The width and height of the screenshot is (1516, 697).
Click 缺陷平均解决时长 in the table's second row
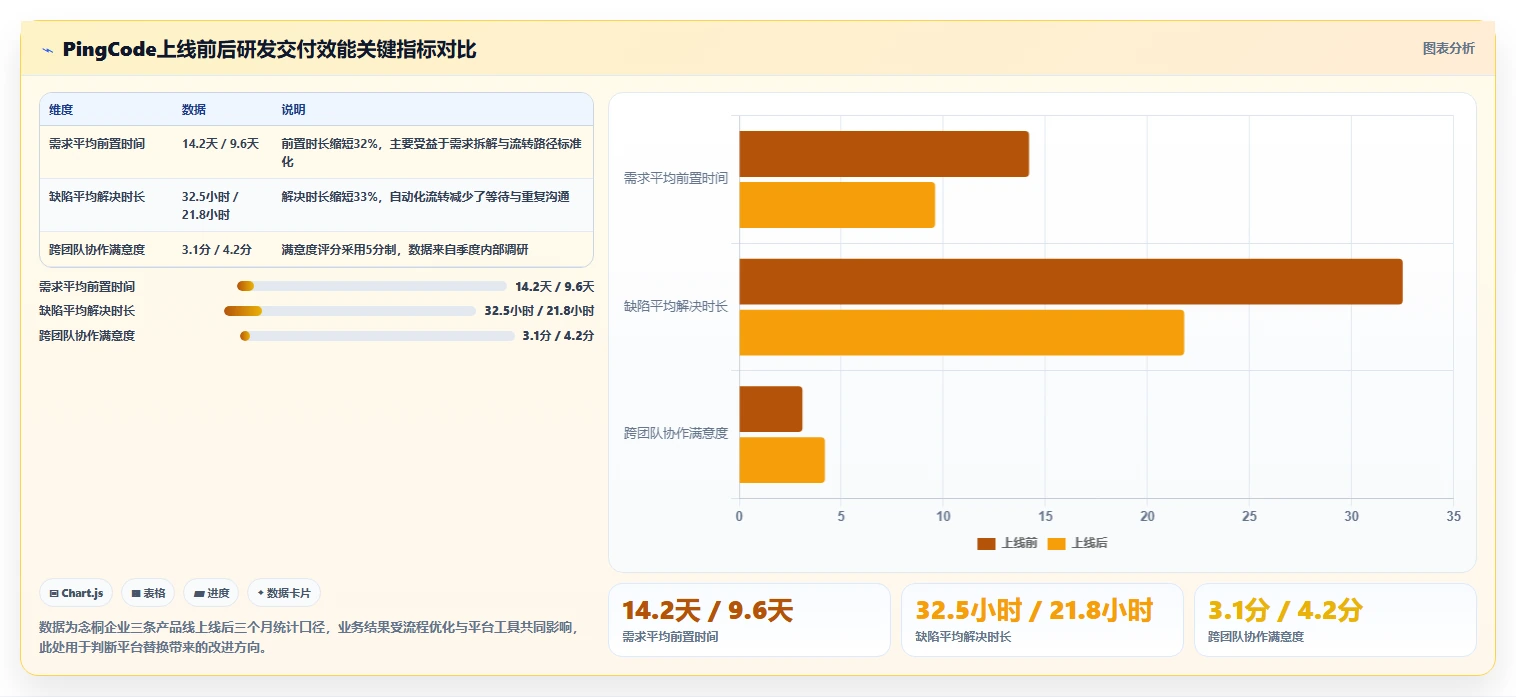point(97,197)
